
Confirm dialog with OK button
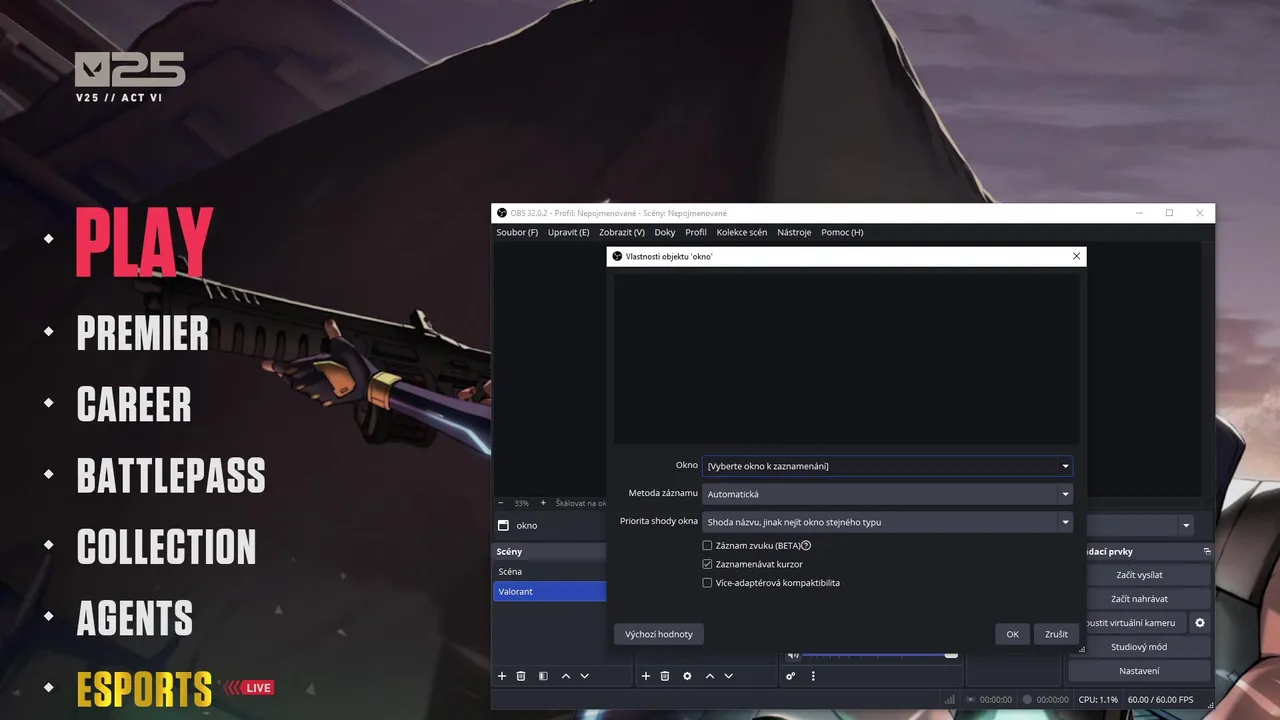coord(1013,634)
